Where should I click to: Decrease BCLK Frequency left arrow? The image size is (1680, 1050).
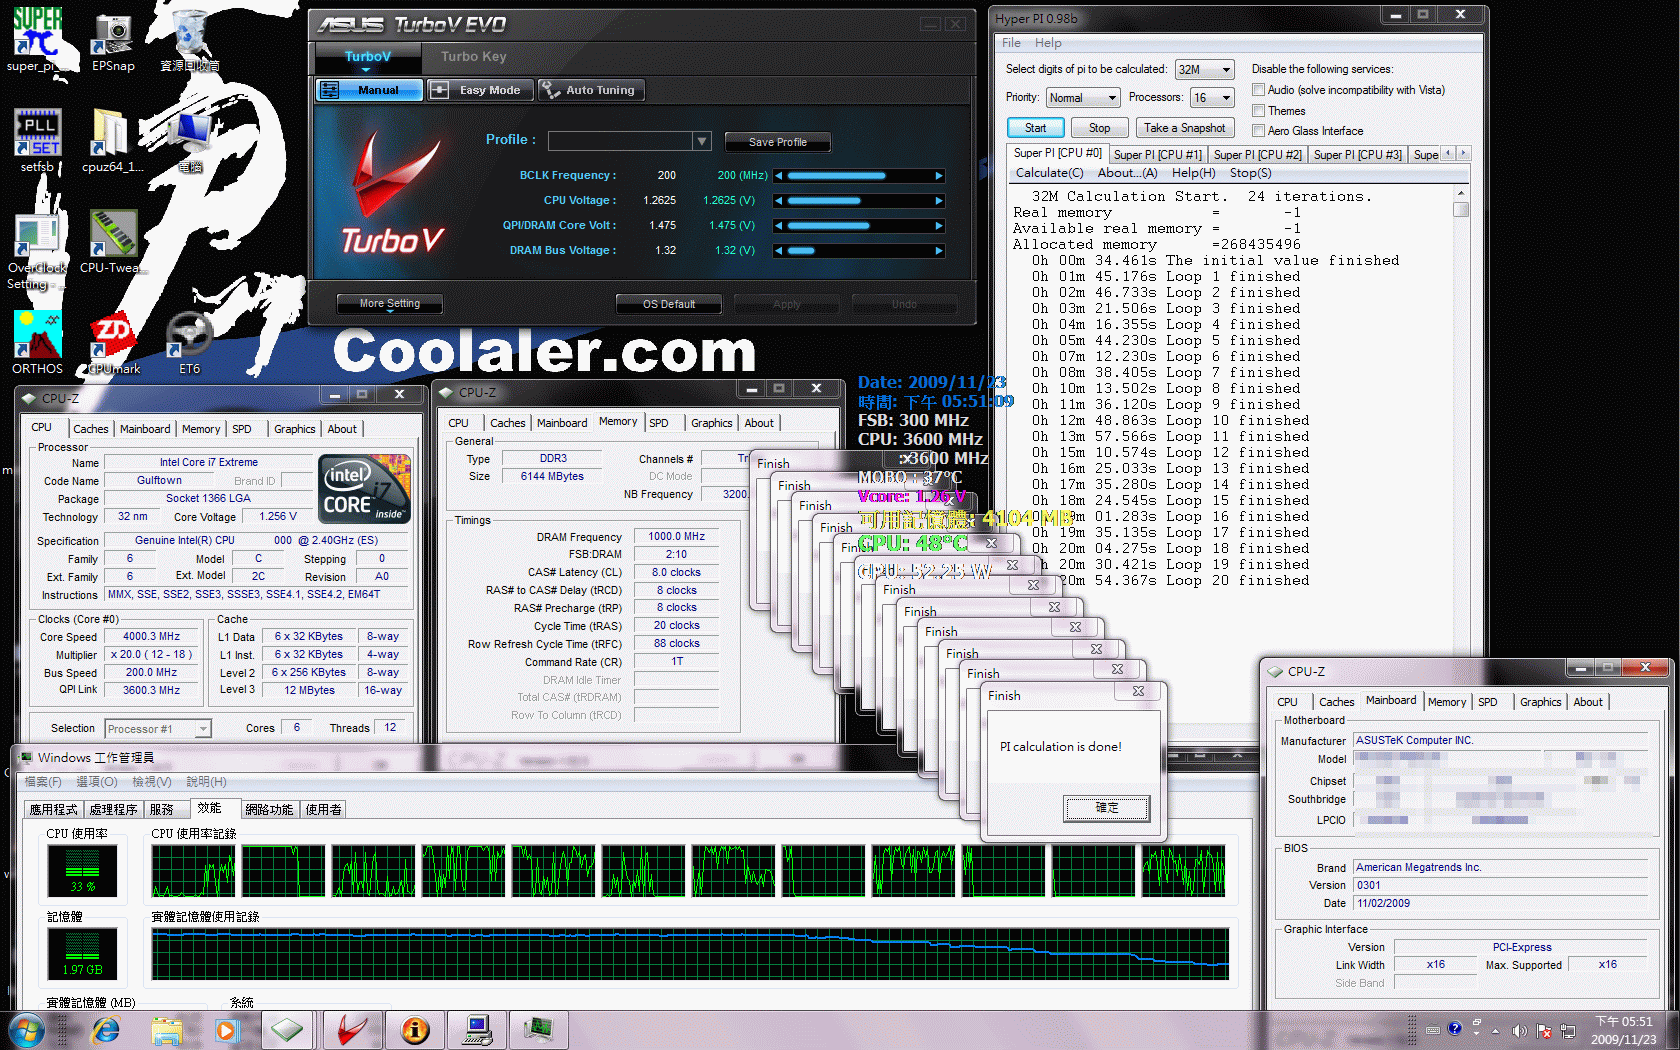pos(779,176)
